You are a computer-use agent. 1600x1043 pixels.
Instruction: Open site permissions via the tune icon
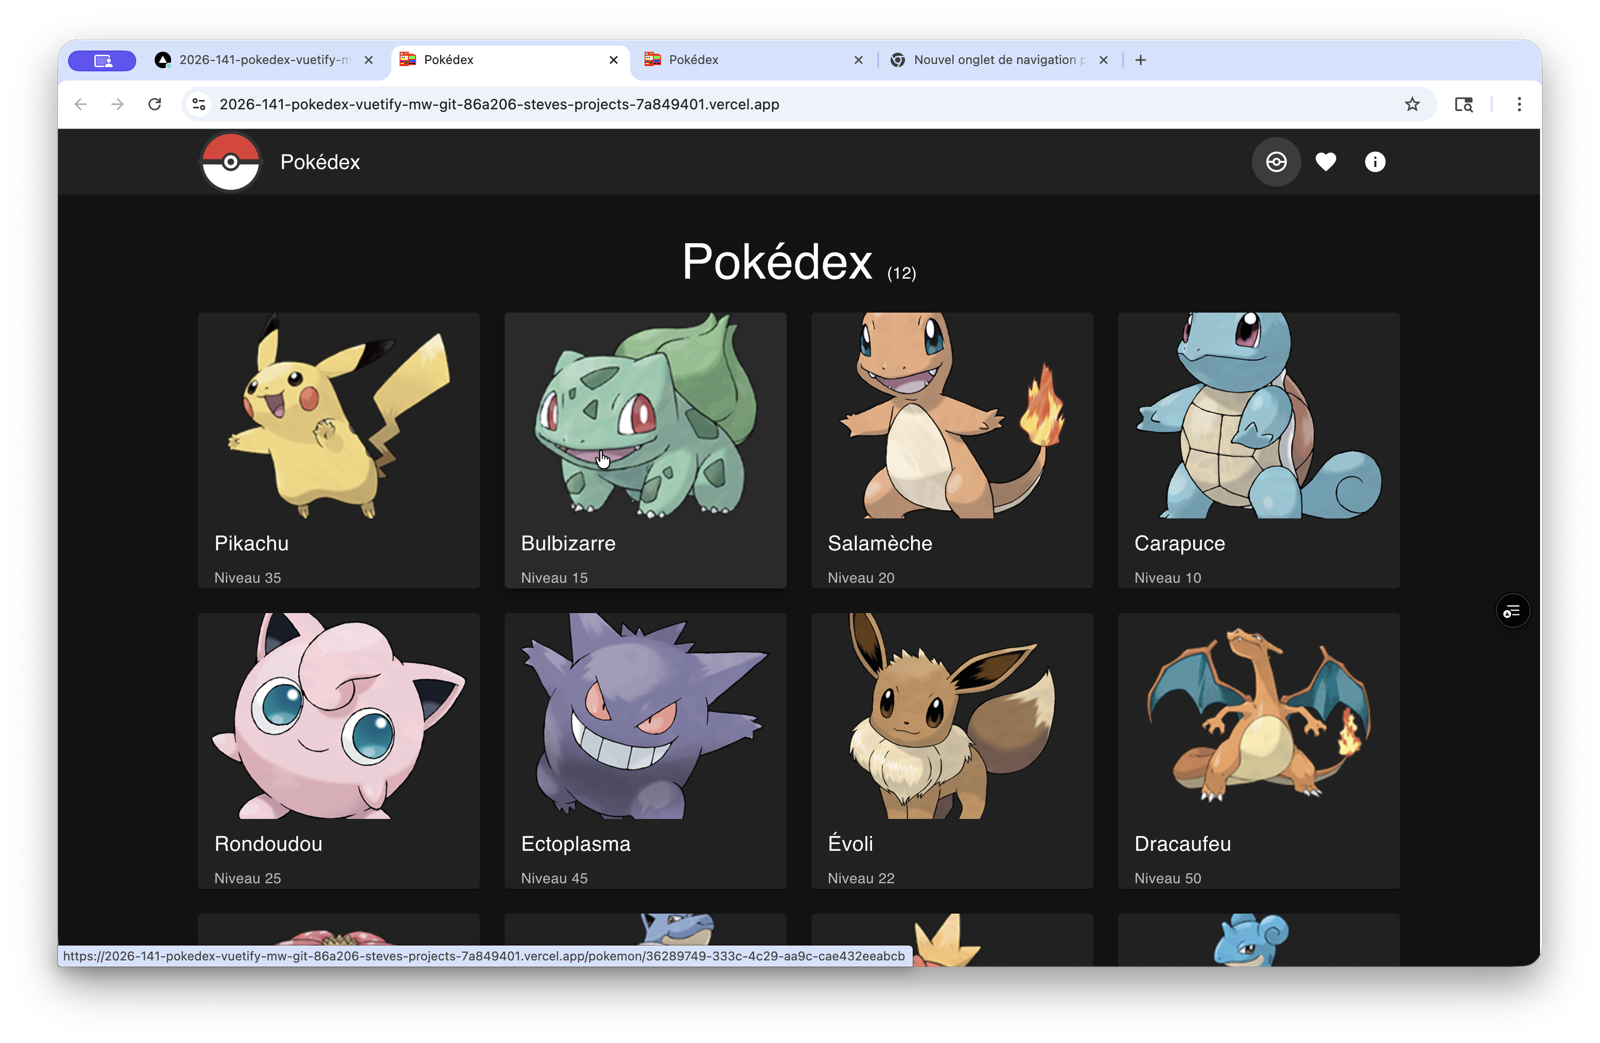(198, 104)
